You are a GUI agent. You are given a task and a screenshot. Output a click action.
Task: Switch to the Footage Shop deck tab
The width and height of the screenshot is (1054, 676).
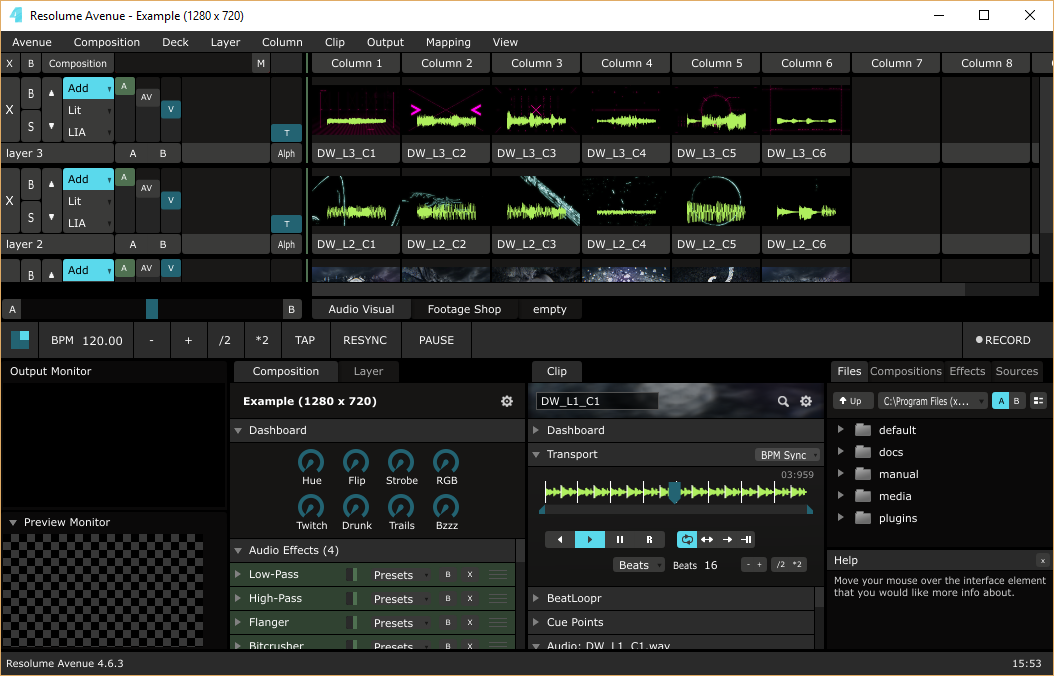(464, 310)
